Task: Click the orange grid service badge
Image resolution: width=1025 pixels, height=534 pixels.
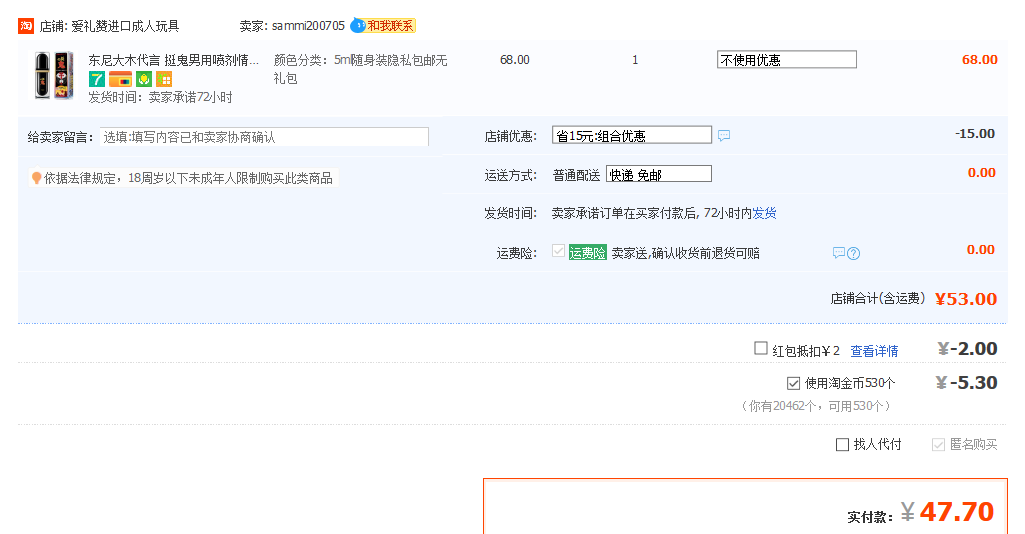Action: point(164,79)
